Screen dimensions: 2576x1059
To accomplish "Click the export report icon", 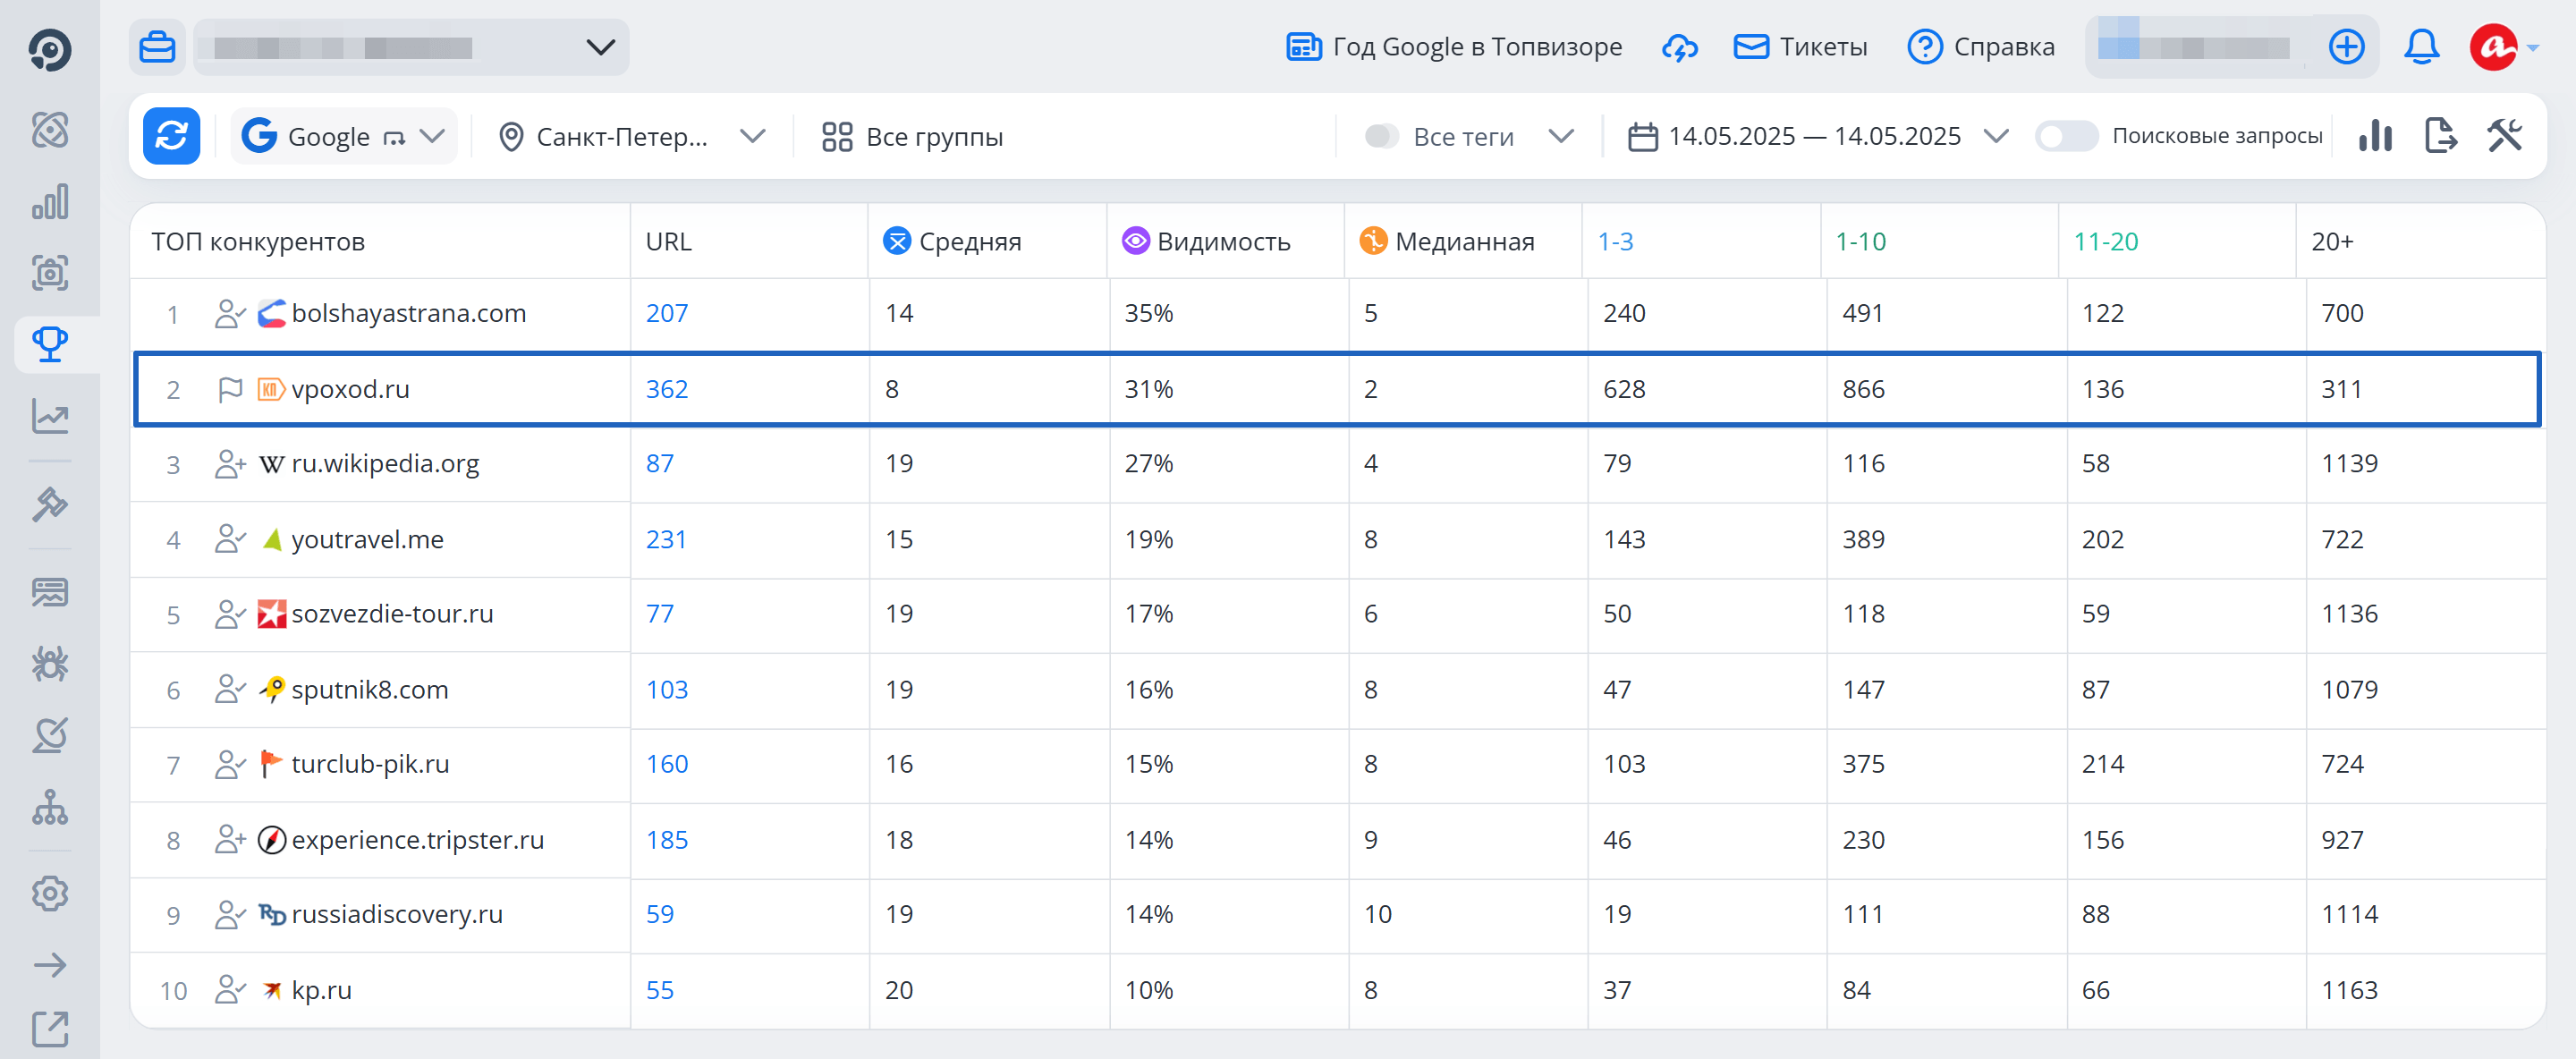I will pos(2440,136).
